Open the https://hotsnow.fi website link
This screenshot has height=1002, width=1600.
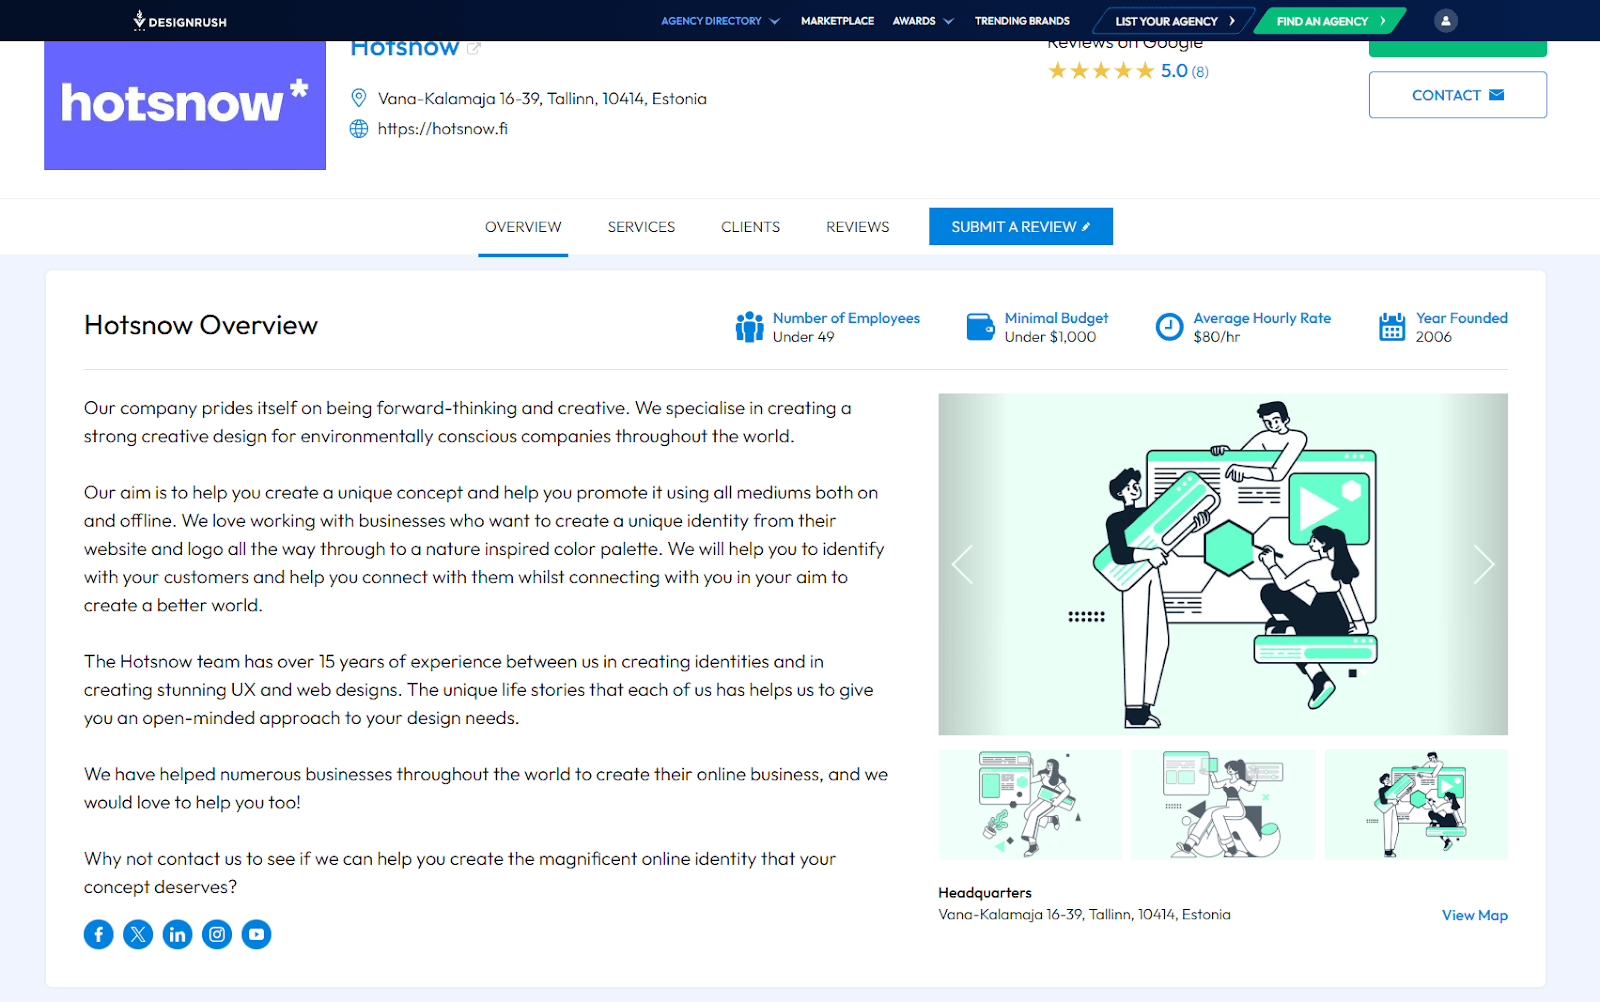(x=443, y=129)
